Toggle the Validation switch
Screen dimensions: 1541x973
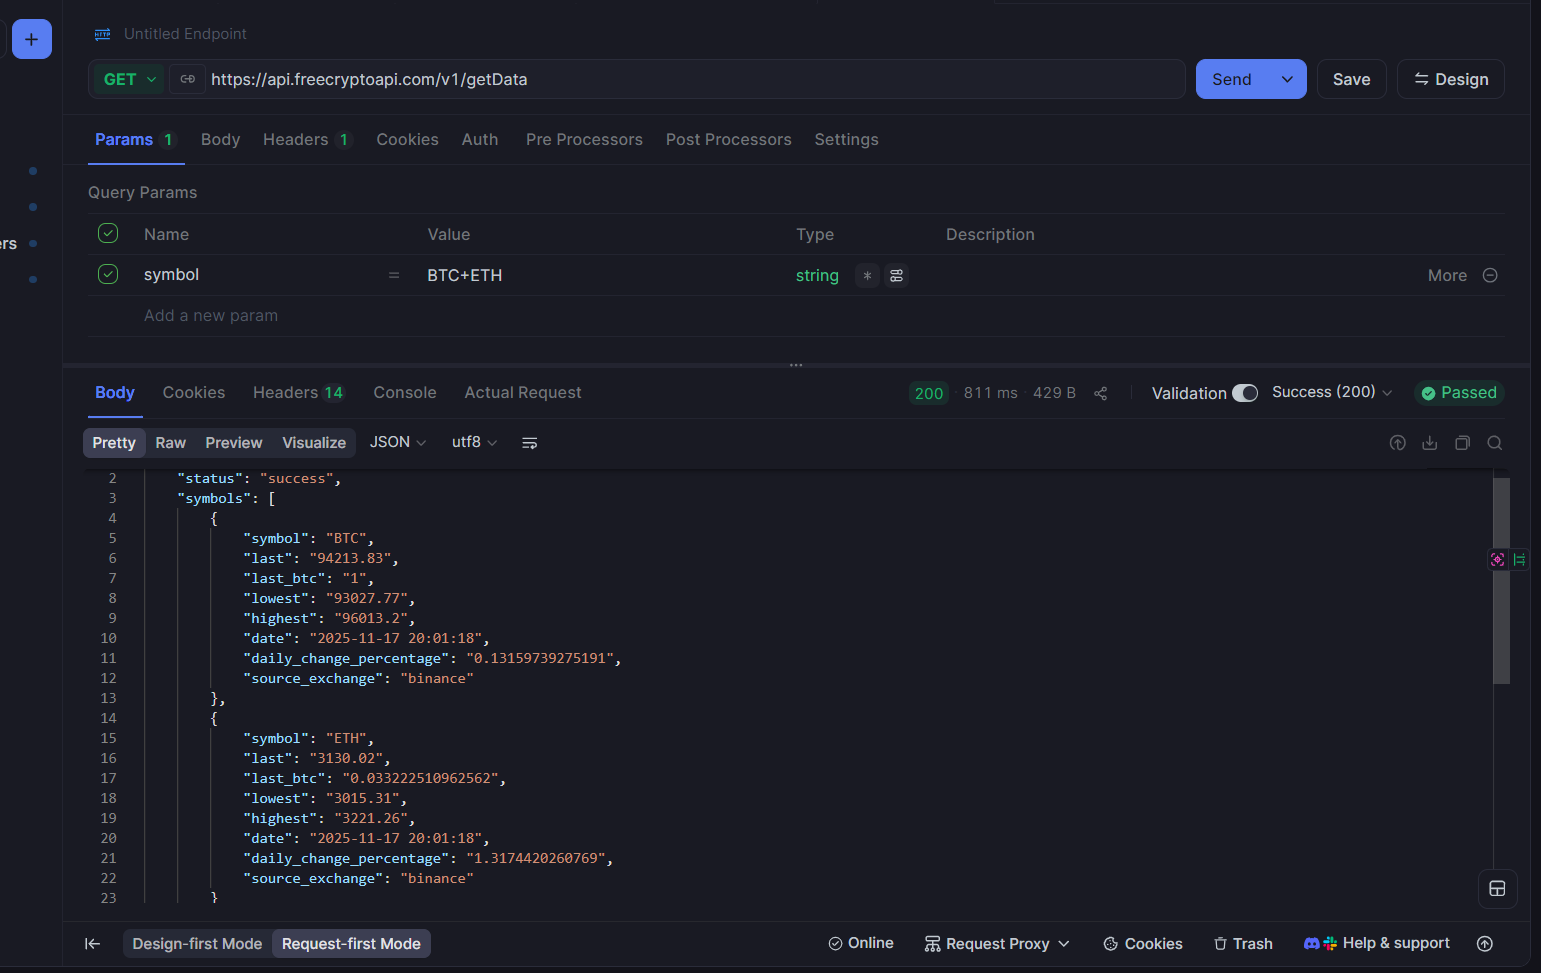coord(1245,393)
